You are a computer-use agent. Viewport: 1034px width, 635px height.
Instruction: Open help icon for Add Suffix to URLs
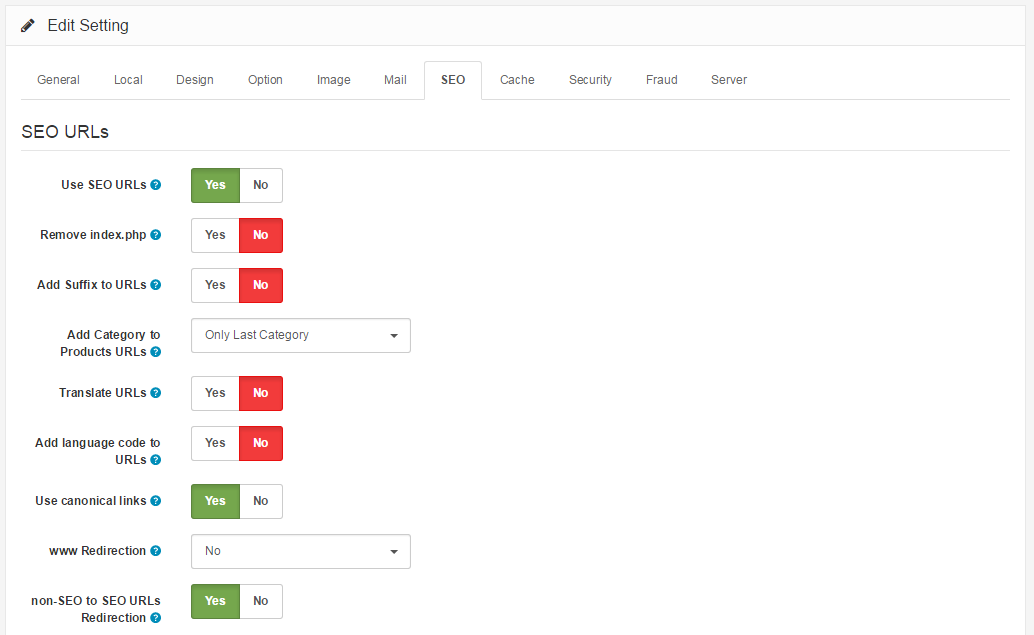(x=156, y=285)
